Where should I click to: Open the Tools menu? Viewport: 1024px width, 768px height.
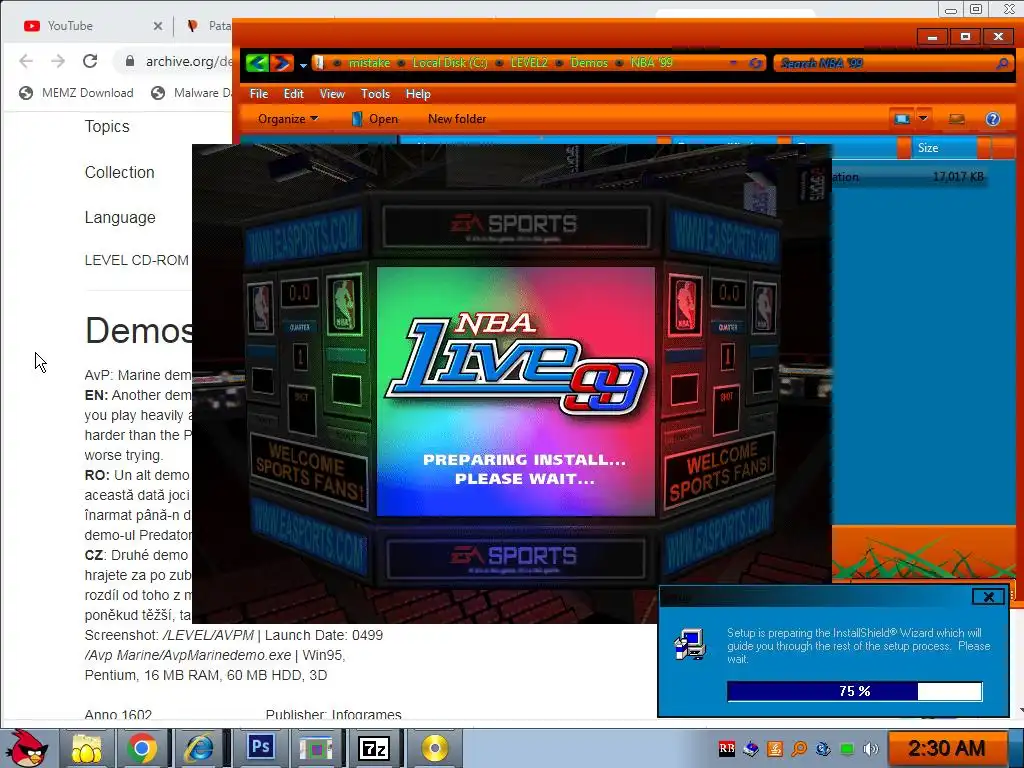(375, 93)
